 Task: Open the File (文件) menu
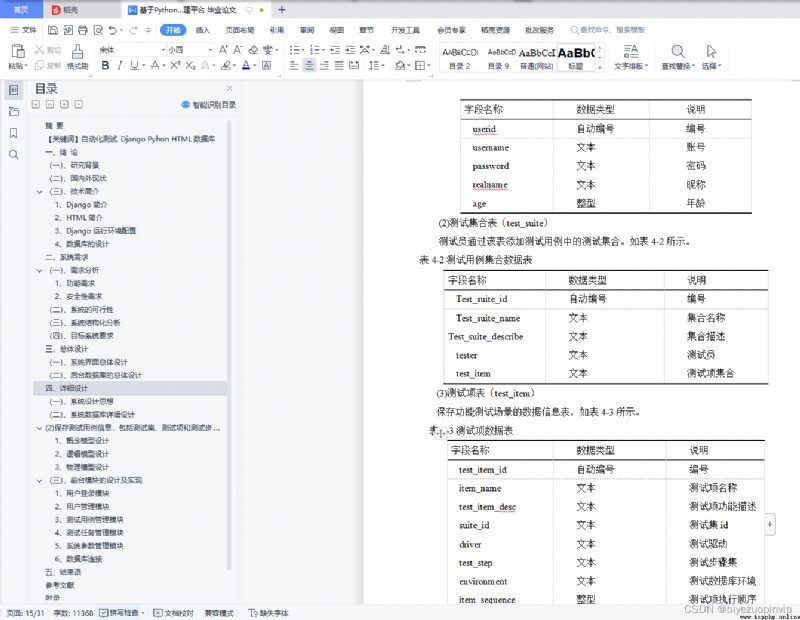point(23,30)
